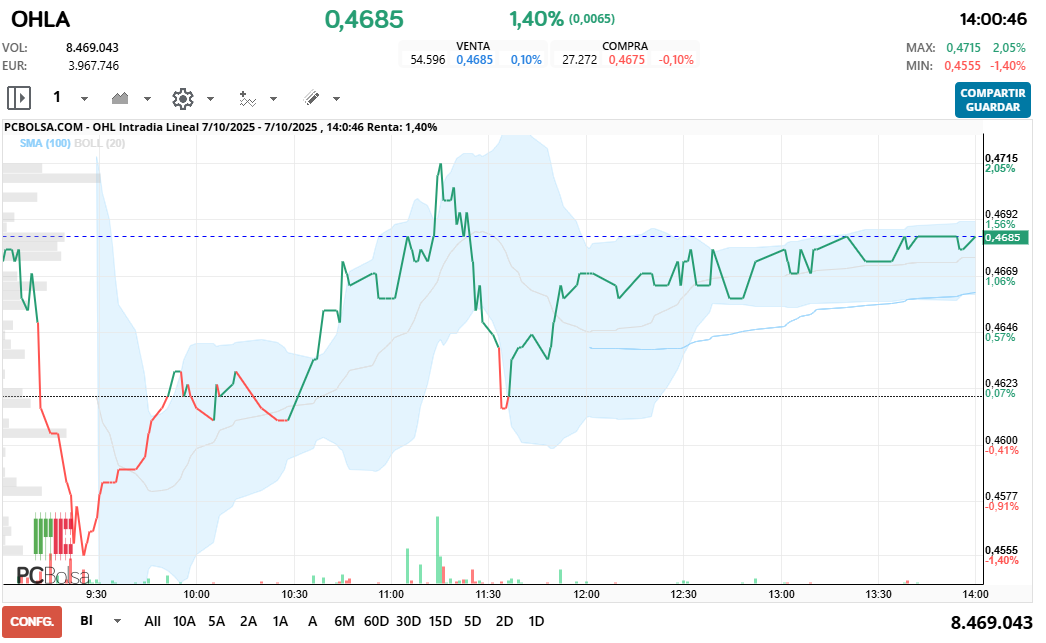Image resolution: width=1046 pixels, height=643 pixels.
Task: Select the 6M time range
Action: (x=344, y=621)
